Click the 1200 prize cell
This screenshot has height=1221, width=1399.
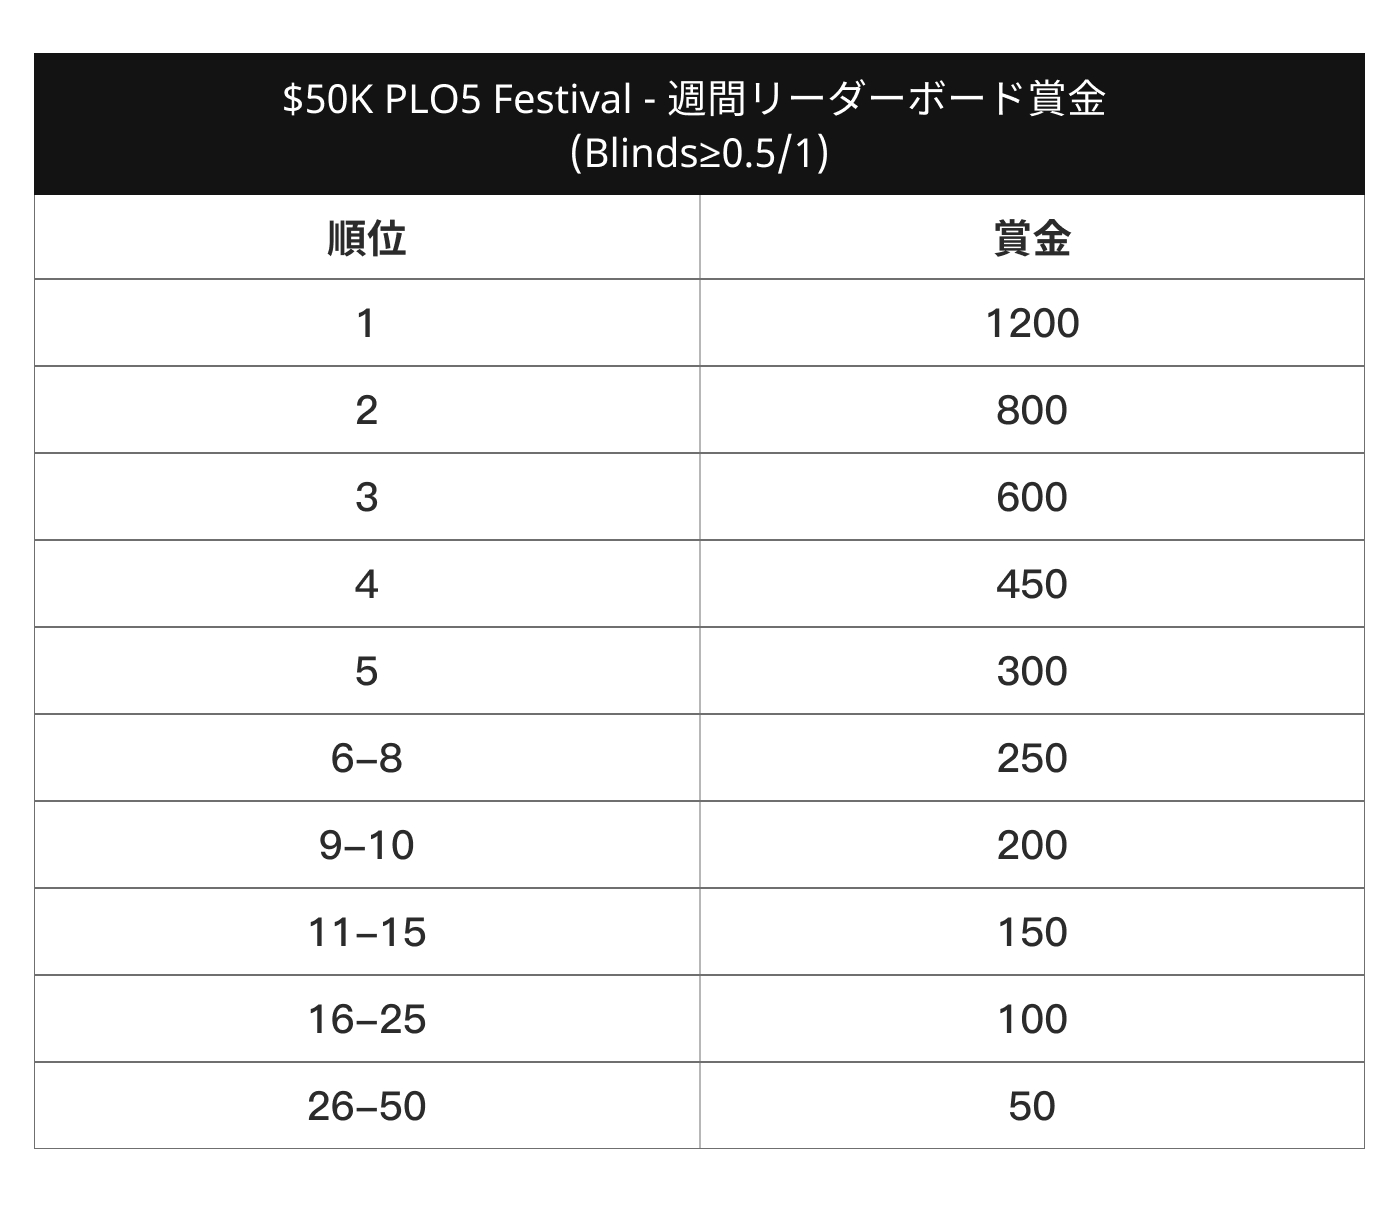[1032, 323]
